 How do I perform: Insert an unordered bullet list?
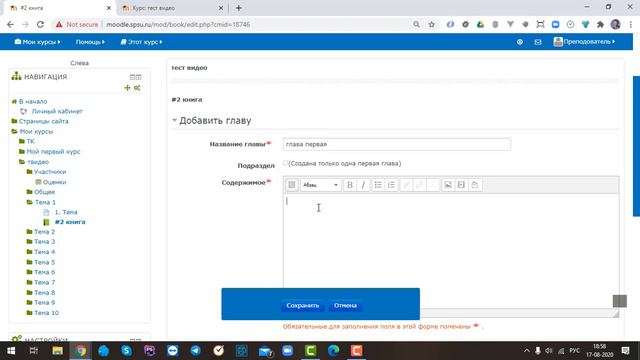(378, 185)
